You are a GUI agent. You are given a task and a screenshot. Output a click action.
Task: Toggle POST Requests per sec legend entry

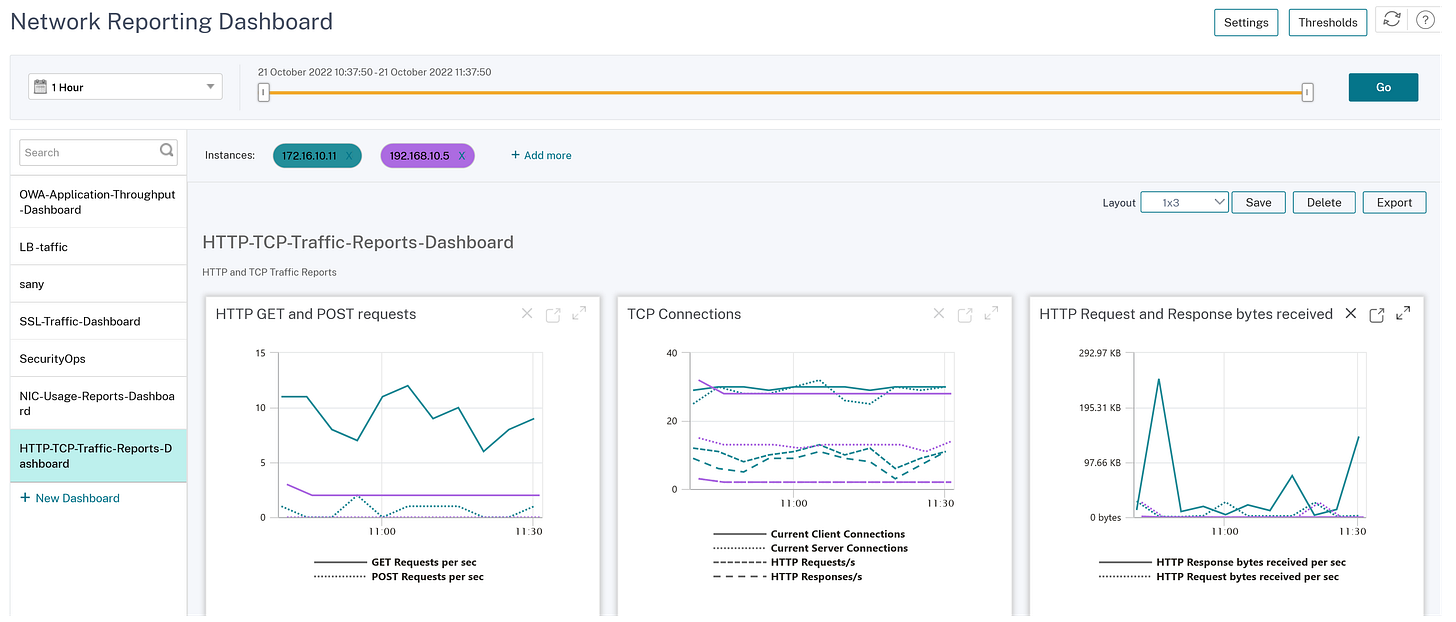coord(398,576)
